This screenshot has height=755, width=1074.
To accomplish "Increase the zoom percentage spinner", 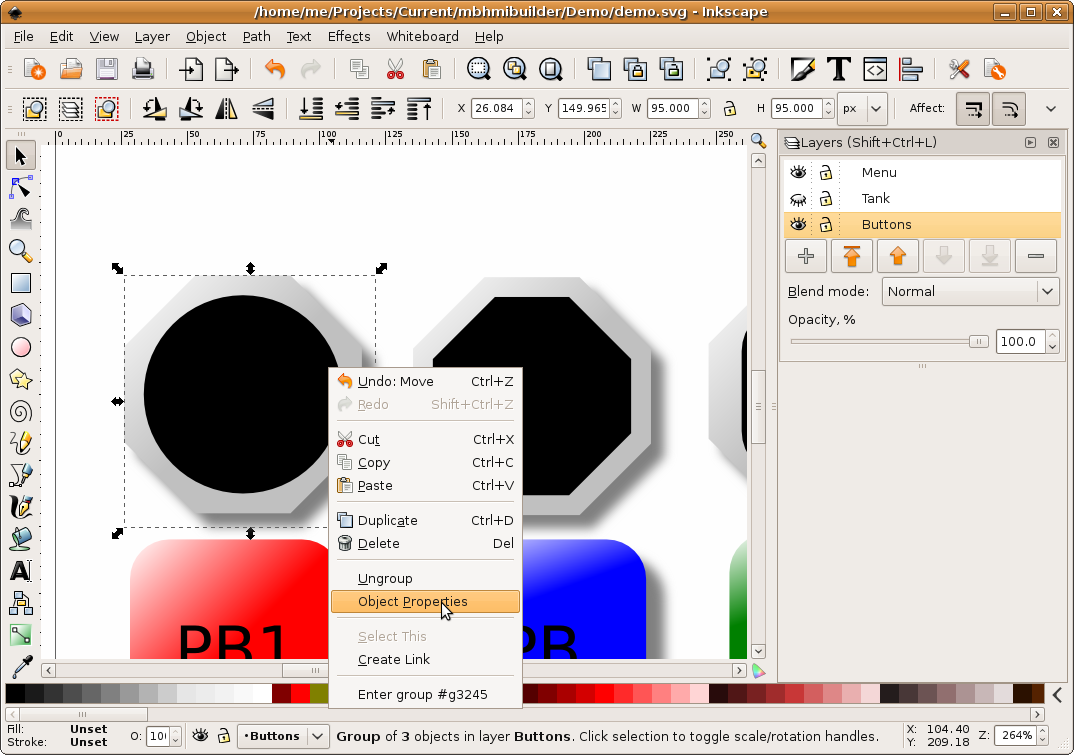I will 1042,731.
